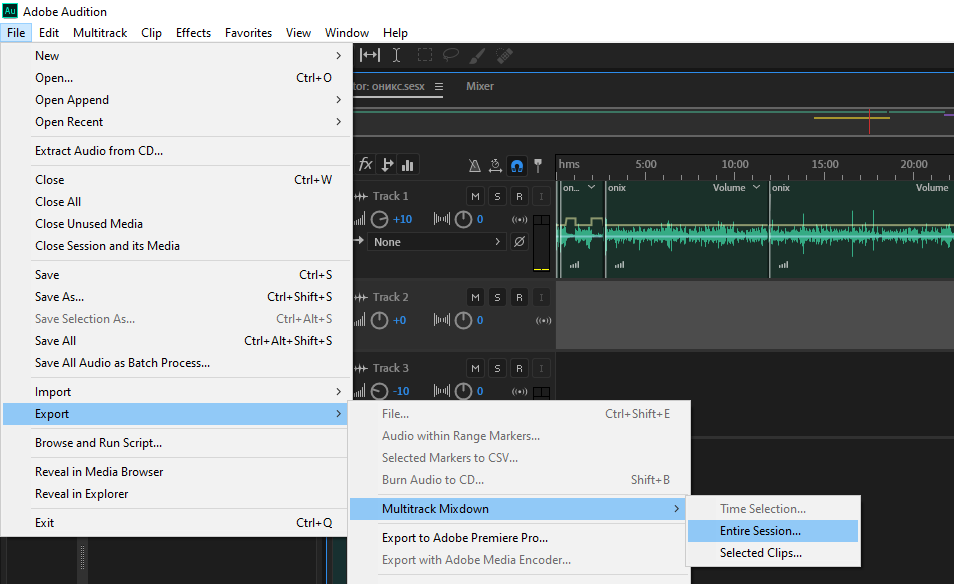This screenshot has width=954, height=584.
Task: Open Track 1 input dropdown showing None
Action: tap(437, 242)
